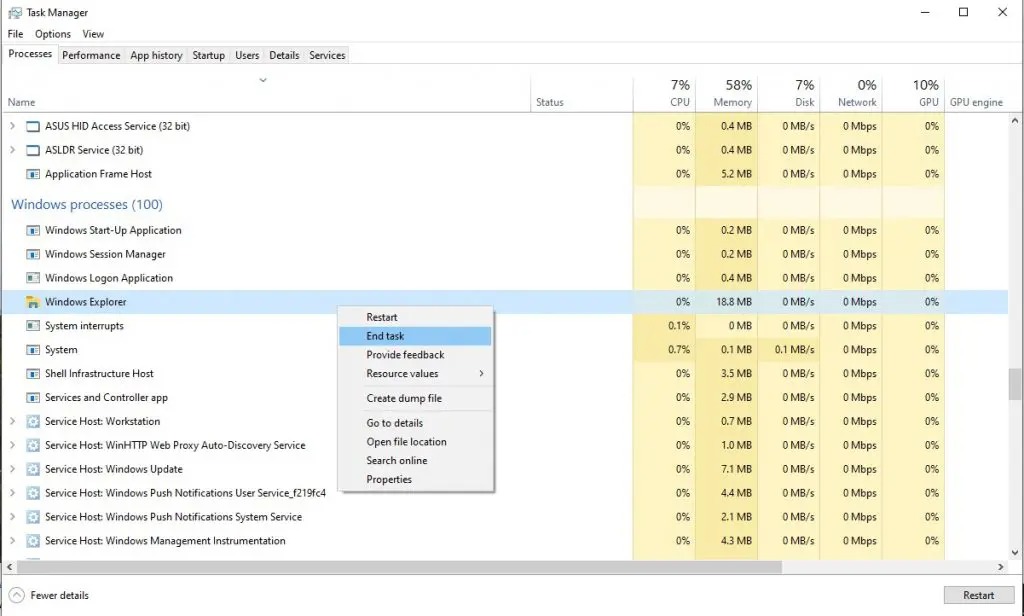Click the Windows Explorer folder icon
The image size is (1024, 616).
point(33,302)
